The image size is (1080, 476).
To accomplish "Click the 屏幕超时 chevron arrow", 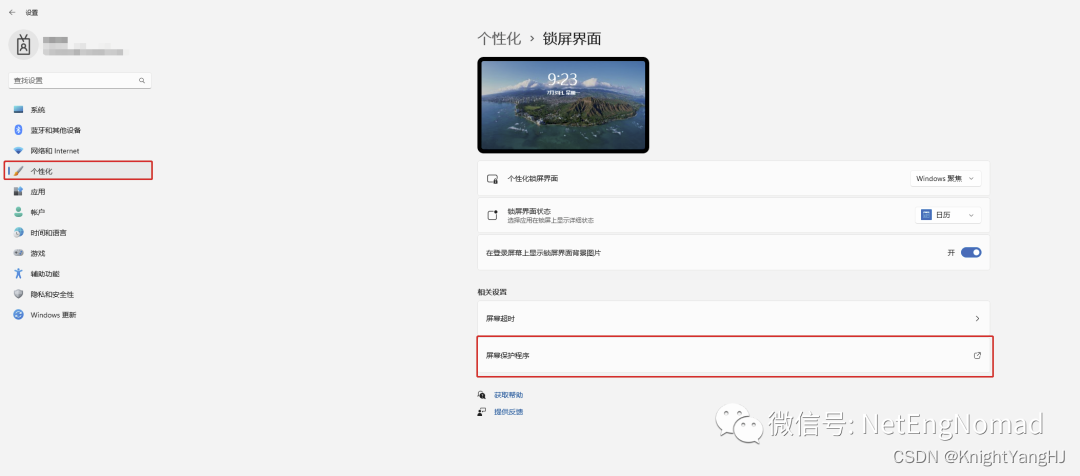I will tap(977, 319).
